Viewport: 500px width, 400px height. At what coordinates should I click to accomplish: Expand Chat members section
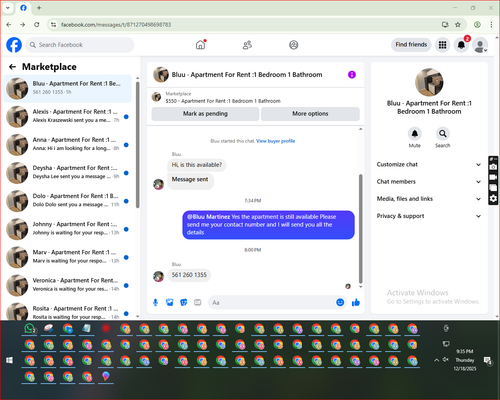tap(429, 182)
